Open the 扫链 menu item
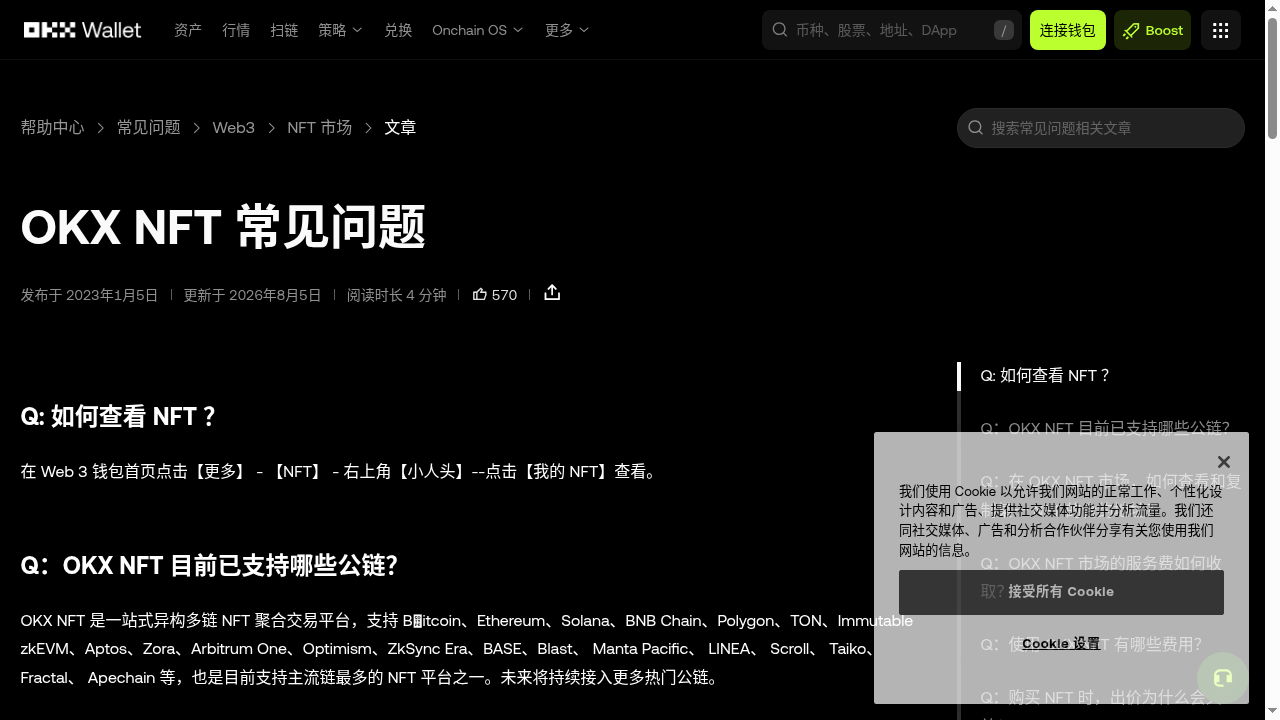1280x720 pixels. coord(284,30)
